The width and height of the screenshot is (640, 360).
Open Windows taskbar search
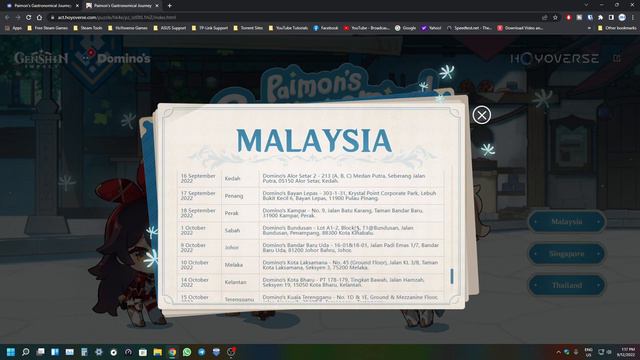point(26,352)
